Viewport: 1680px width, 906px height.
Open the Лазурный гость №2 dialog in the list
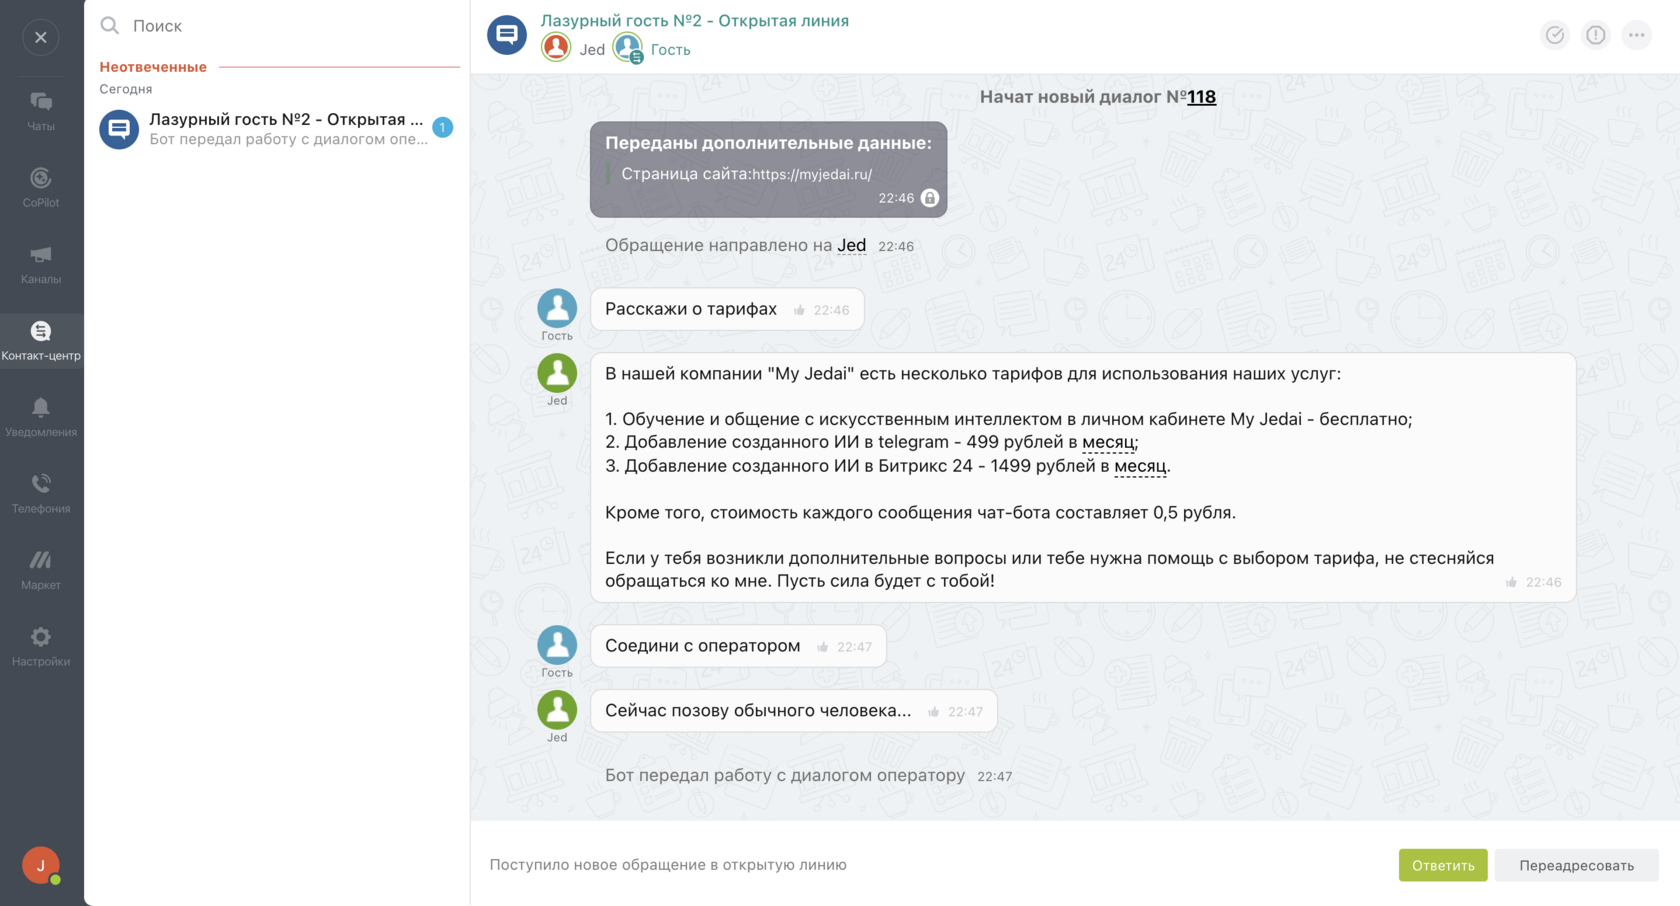tap(277, 129)
